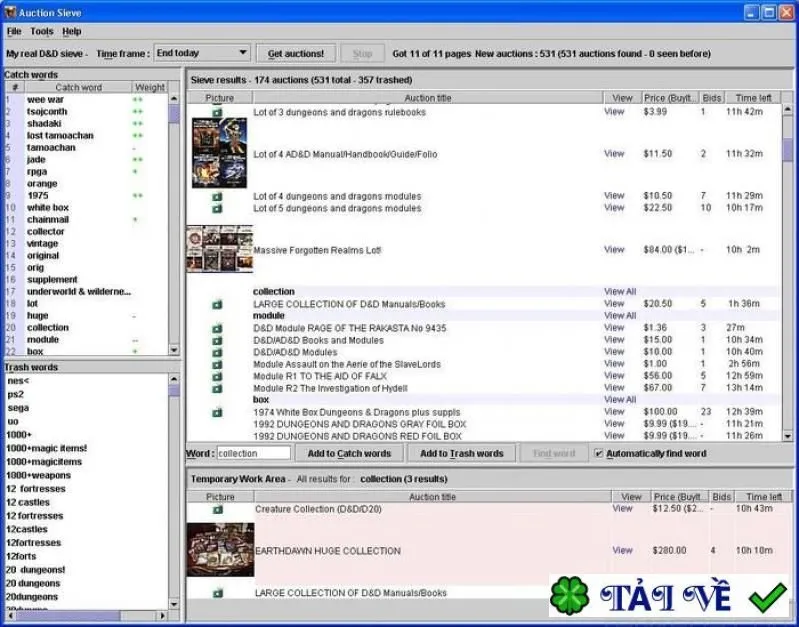
Task: Click View All link for collection group
Action: [620, 292]
